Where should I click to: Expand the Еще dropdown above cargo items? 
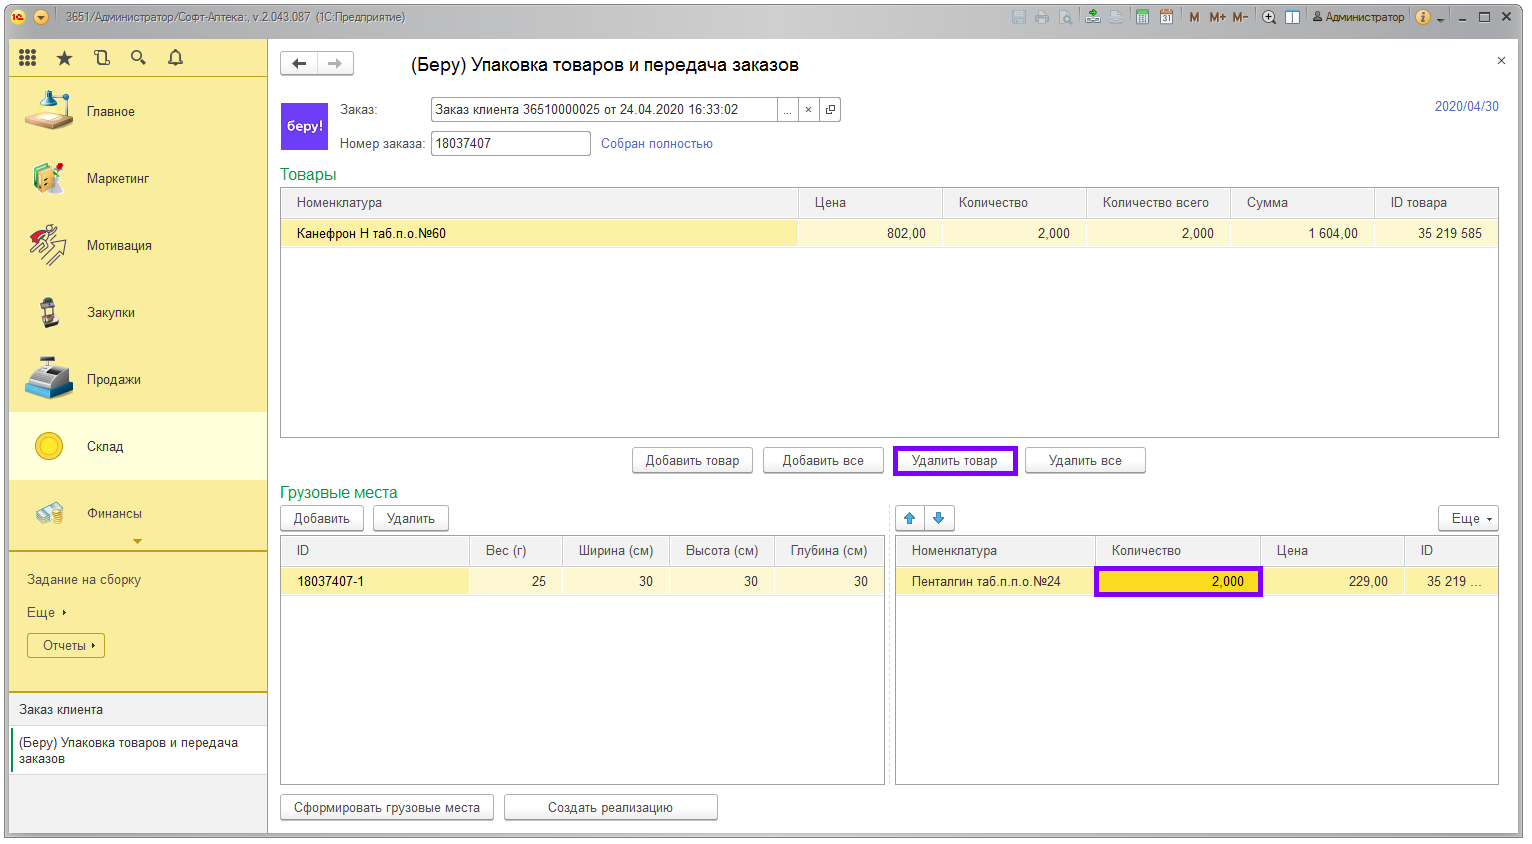point(1468,518)
